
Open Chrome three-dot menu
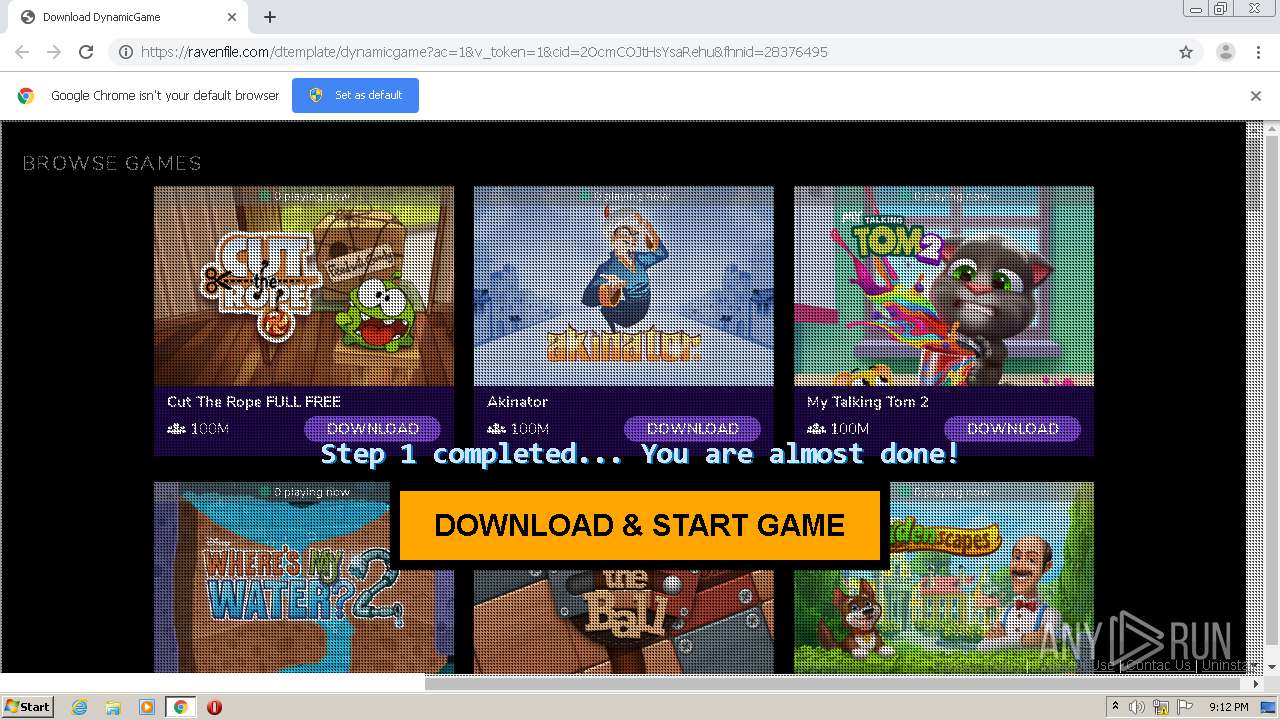point(1258,52)
